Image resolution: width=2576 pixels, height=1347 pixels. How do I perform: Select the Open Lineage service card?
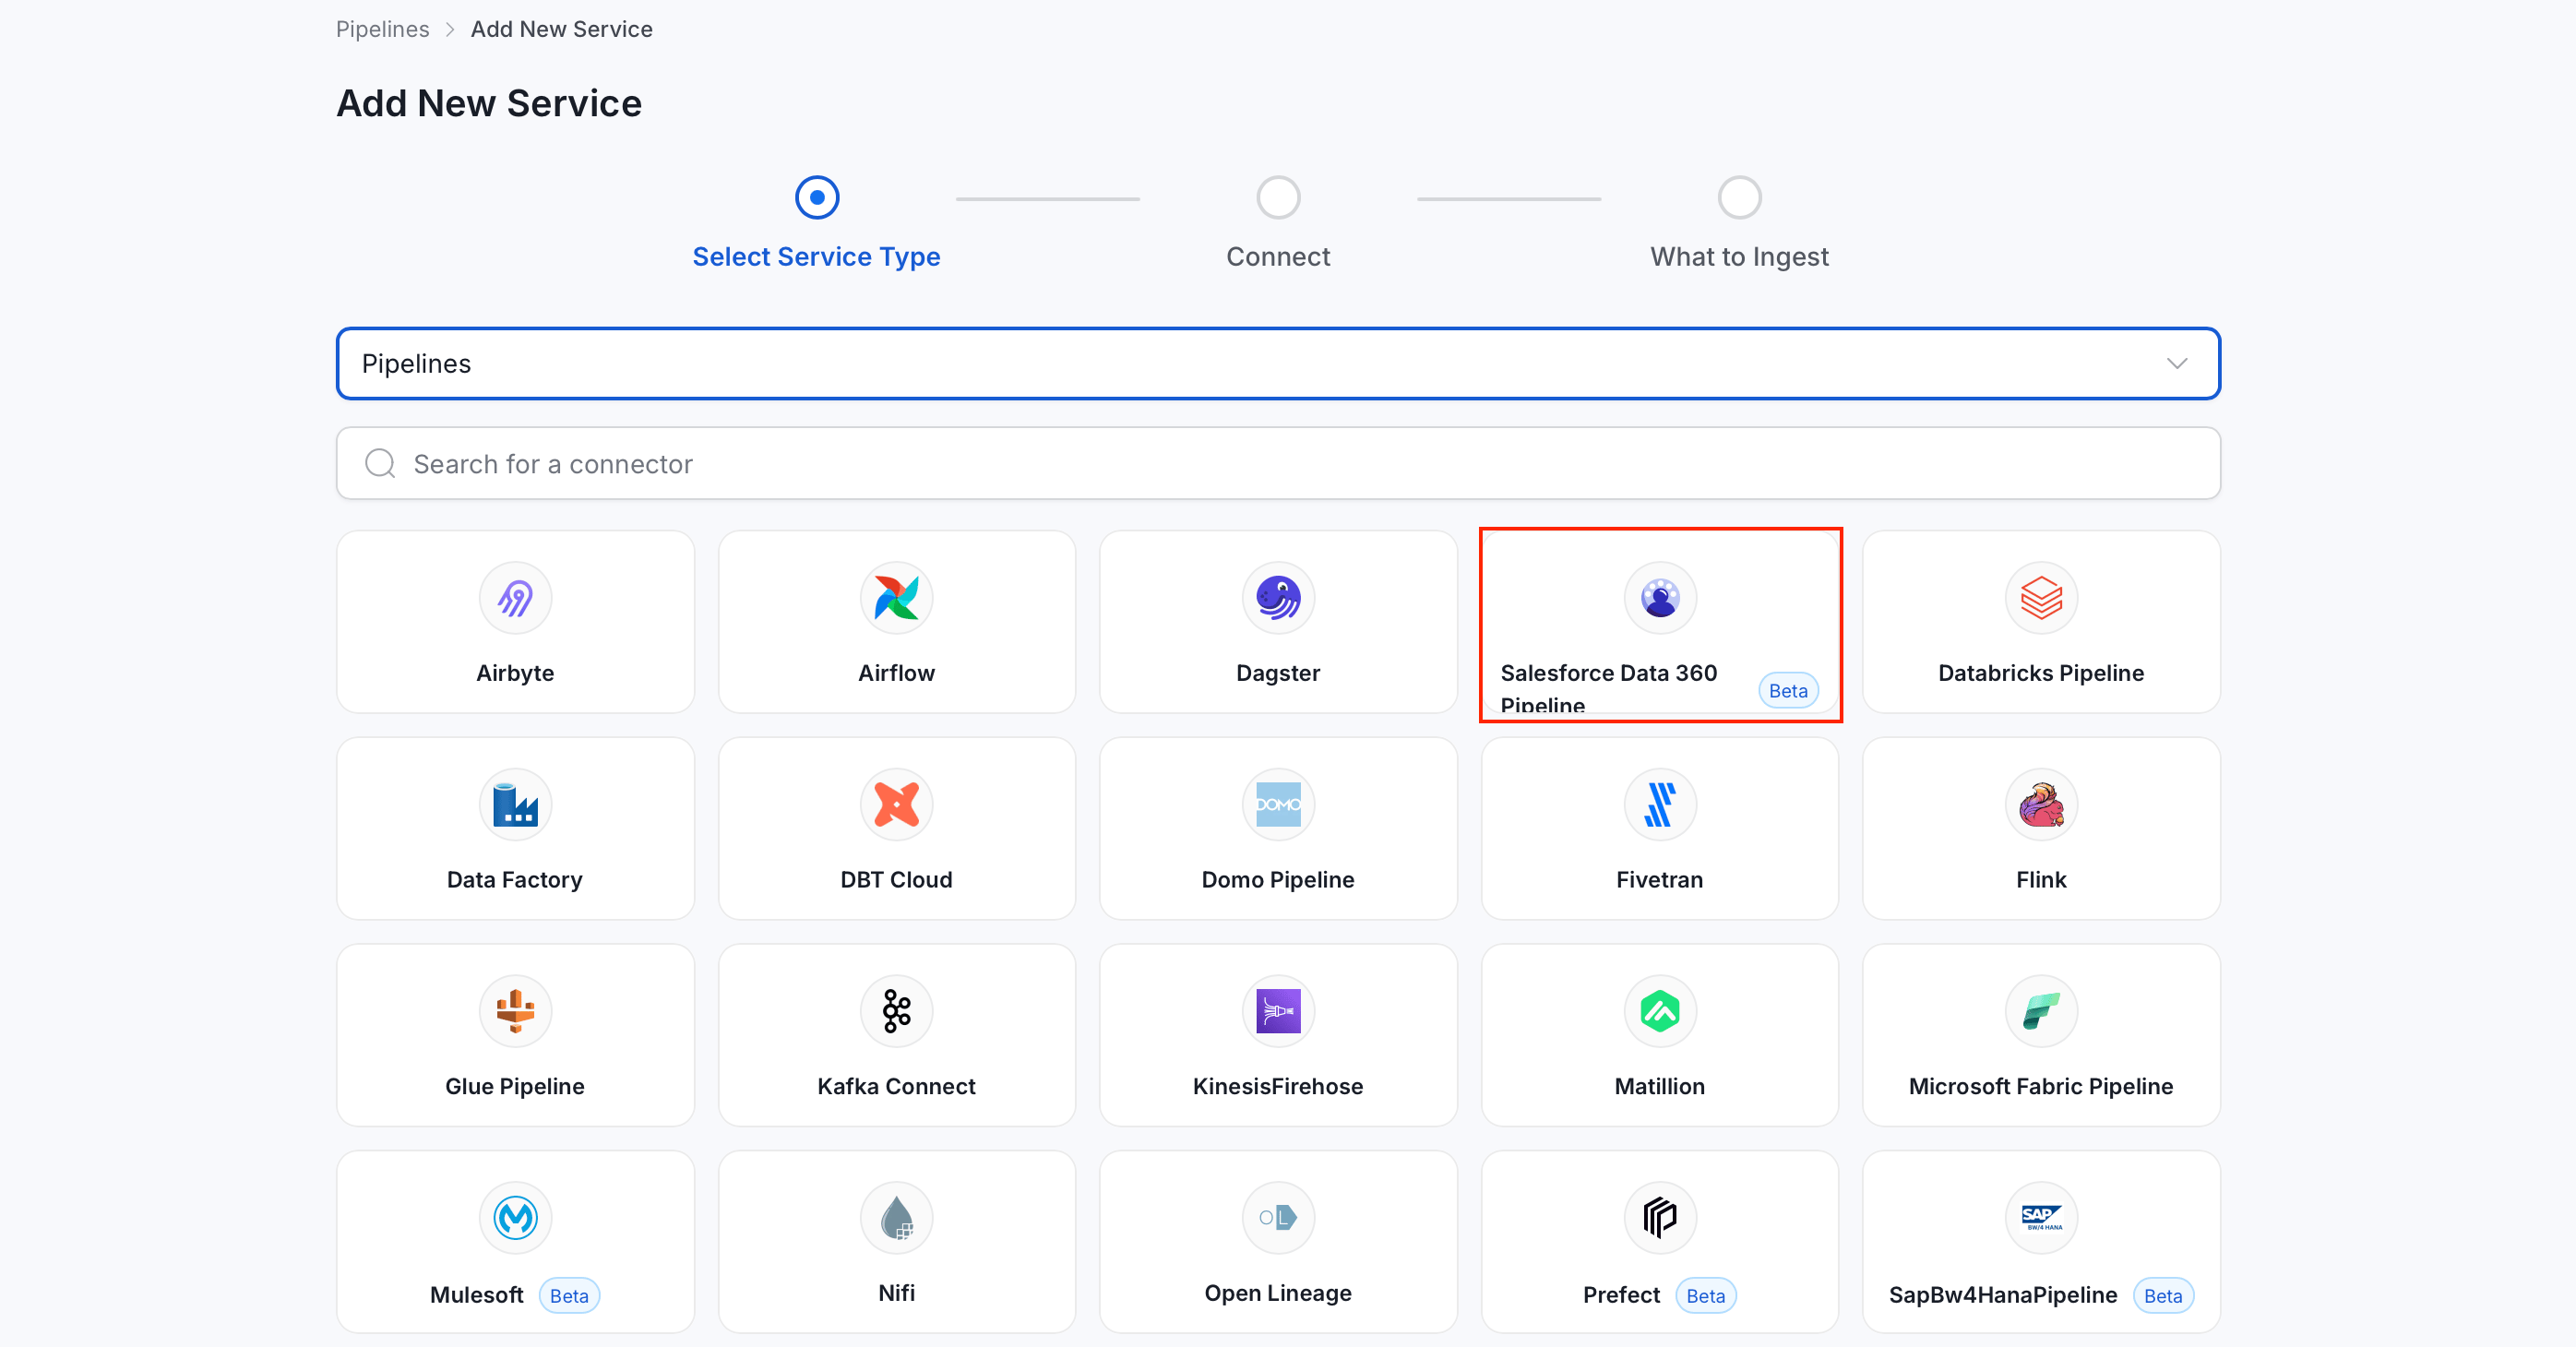1278,1242
